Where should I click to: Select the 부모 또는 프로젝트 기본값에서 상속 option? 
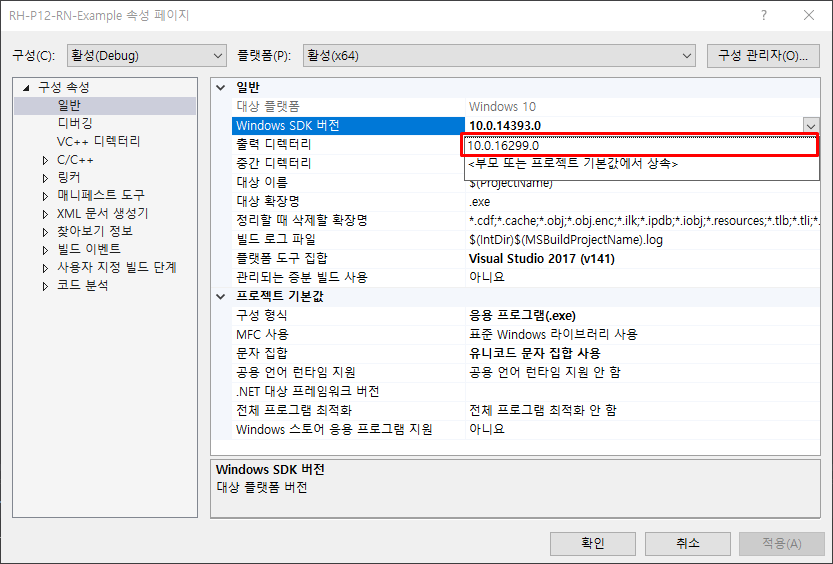[640, 163]
